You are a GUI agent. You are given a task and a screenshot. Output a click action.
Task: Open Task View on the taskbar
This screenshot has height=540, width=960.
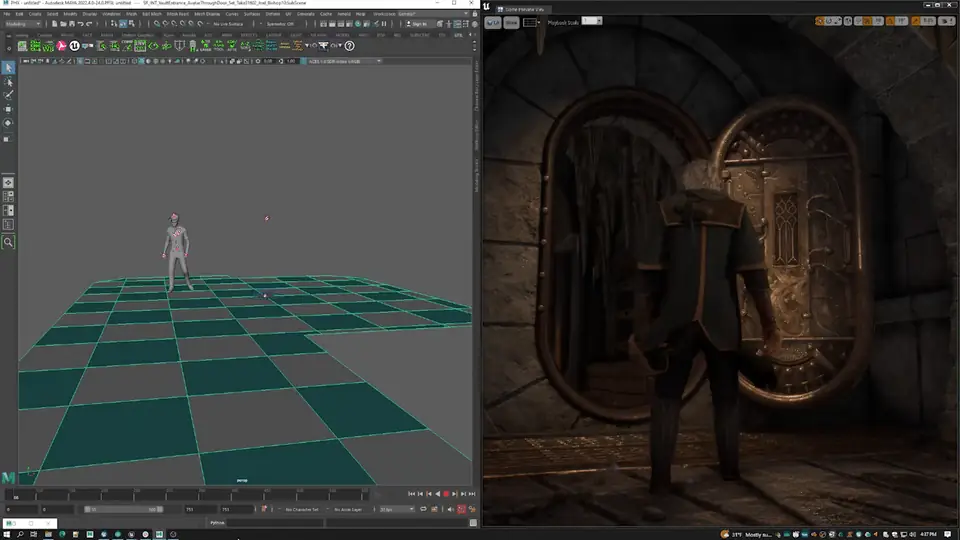(34, 534)
